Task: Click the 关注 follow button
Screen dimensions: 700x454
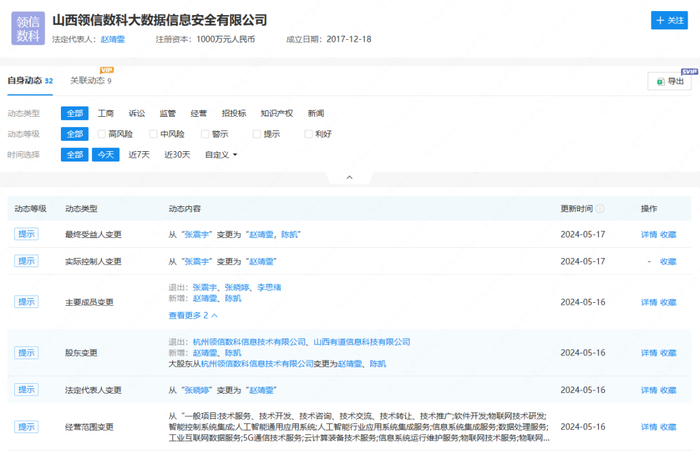Action: [669, 20]
